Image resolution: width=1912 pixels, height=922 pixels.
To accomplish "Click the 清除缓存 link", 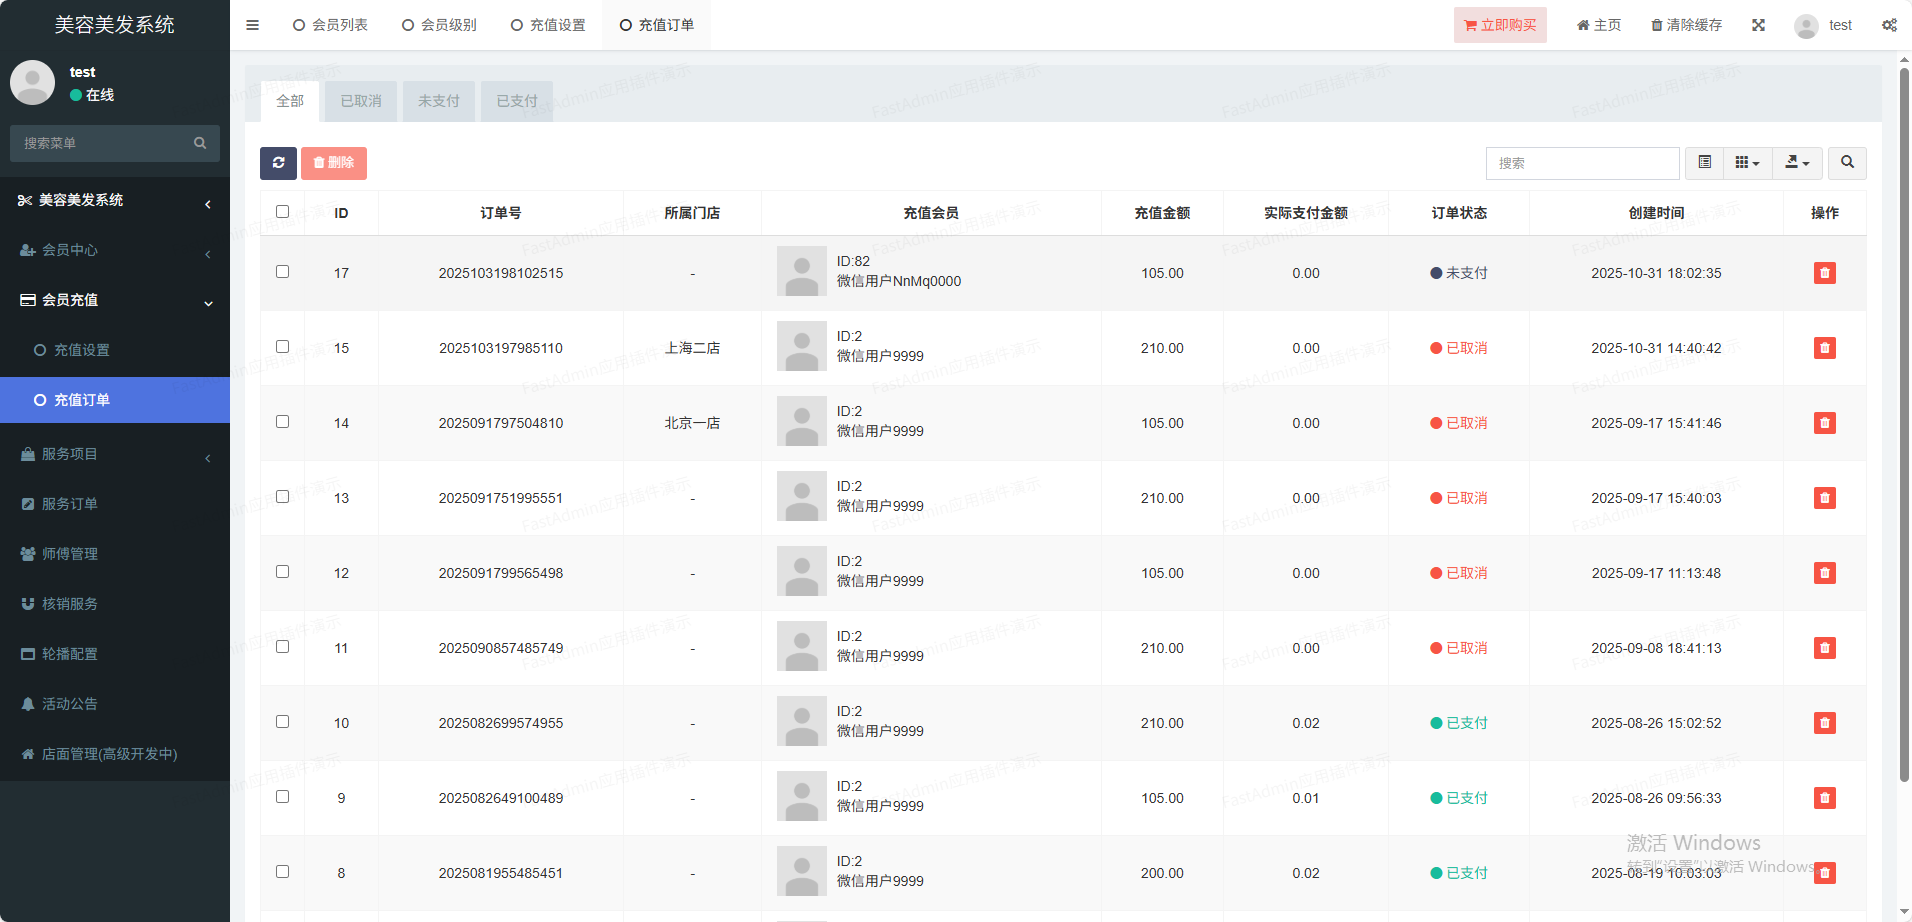I will tap(1686, 25).
